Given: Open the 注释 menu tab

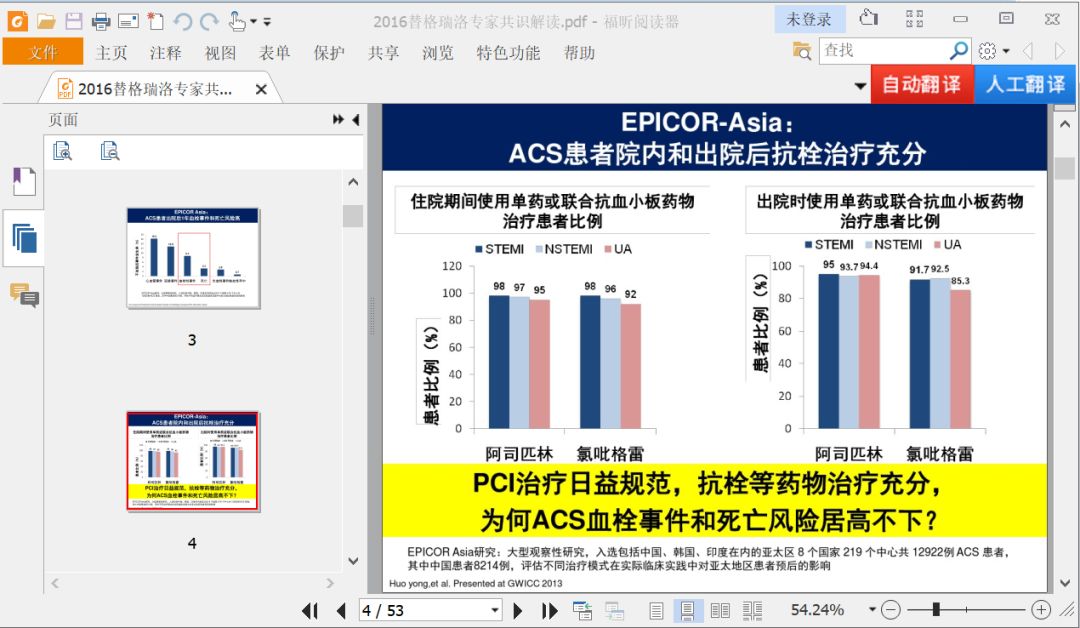Looking at the screenshot, I should [165, 53].
